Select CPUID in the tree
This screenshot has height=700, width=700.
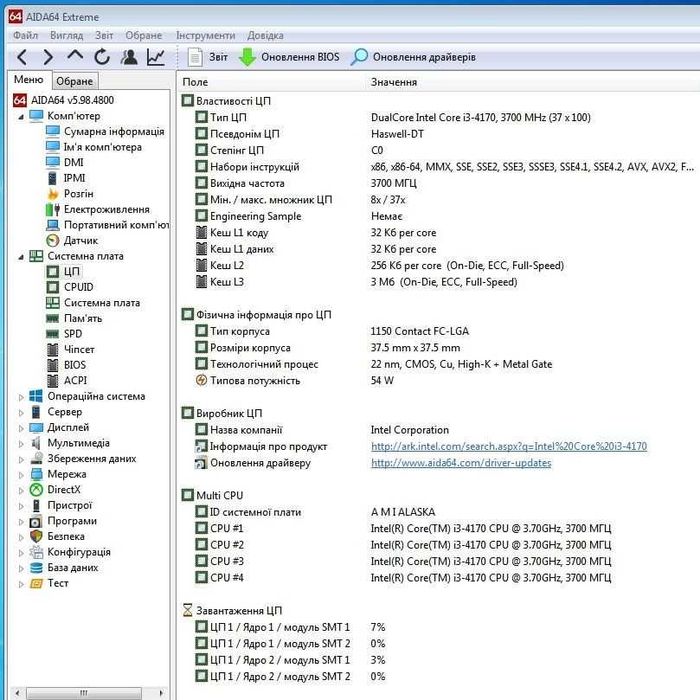(x=79, y=287)
